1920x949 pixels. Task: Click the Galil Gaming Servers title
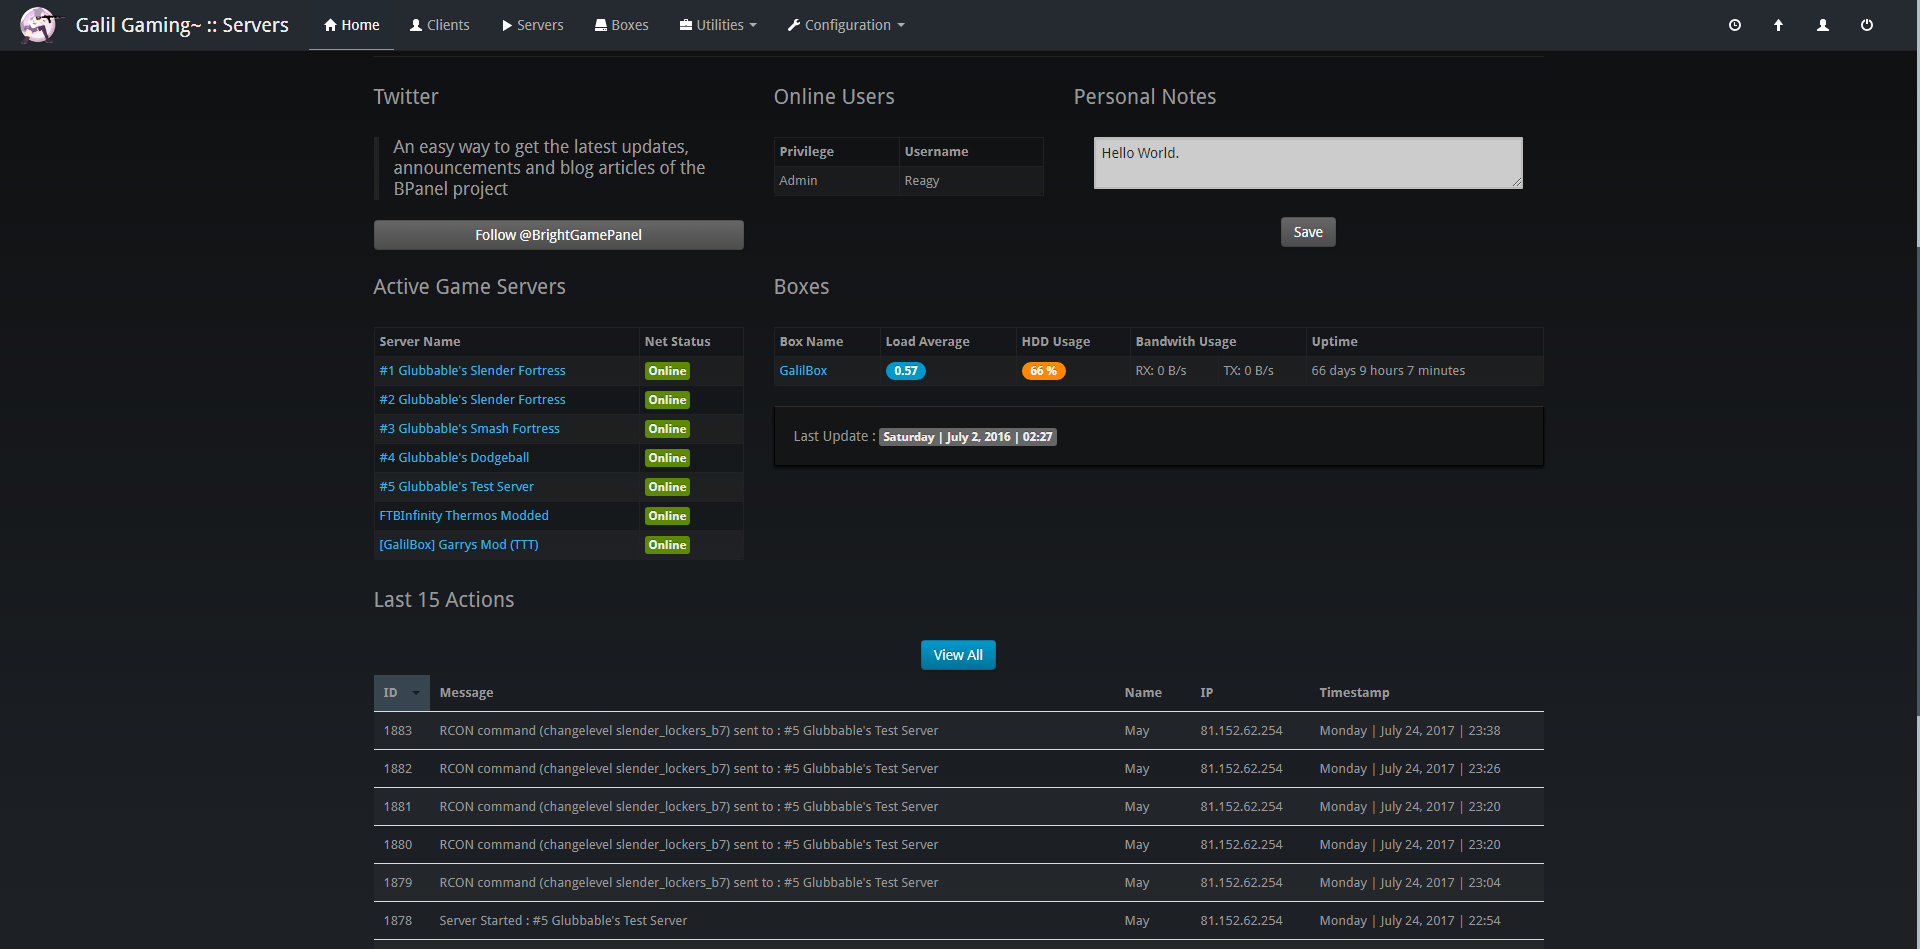(182, 25)
